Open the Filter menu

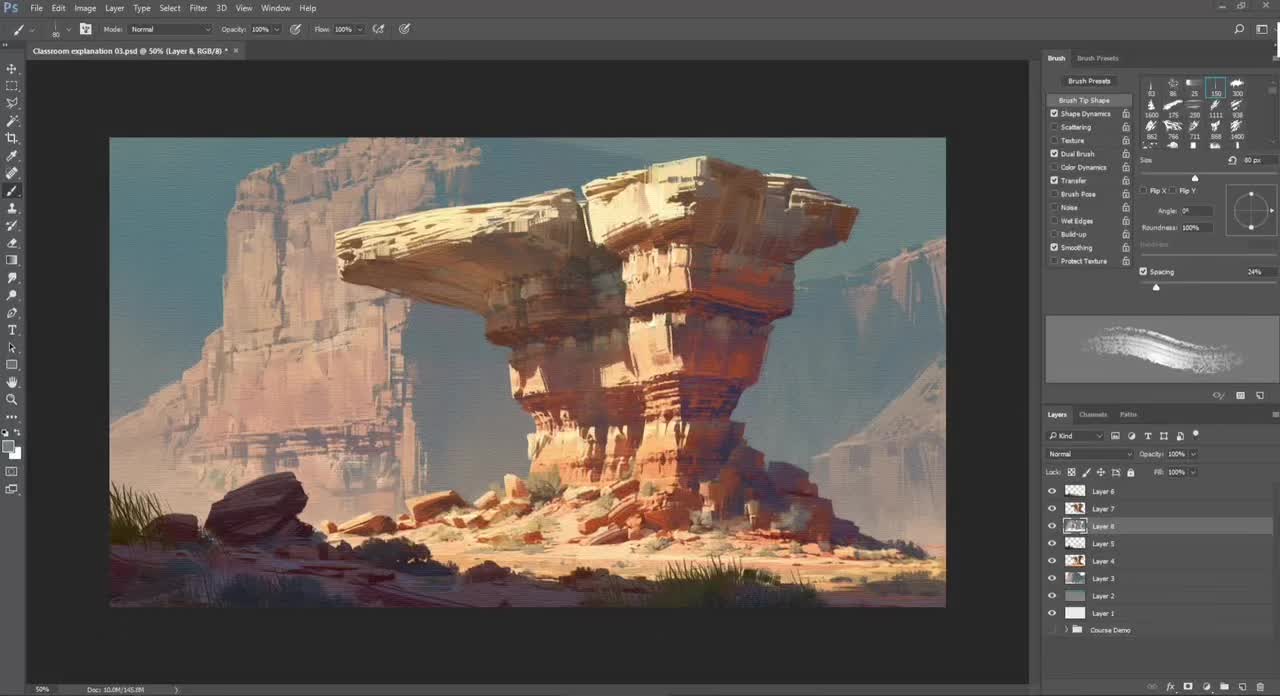pyautogui.click(x=198, y=8)
